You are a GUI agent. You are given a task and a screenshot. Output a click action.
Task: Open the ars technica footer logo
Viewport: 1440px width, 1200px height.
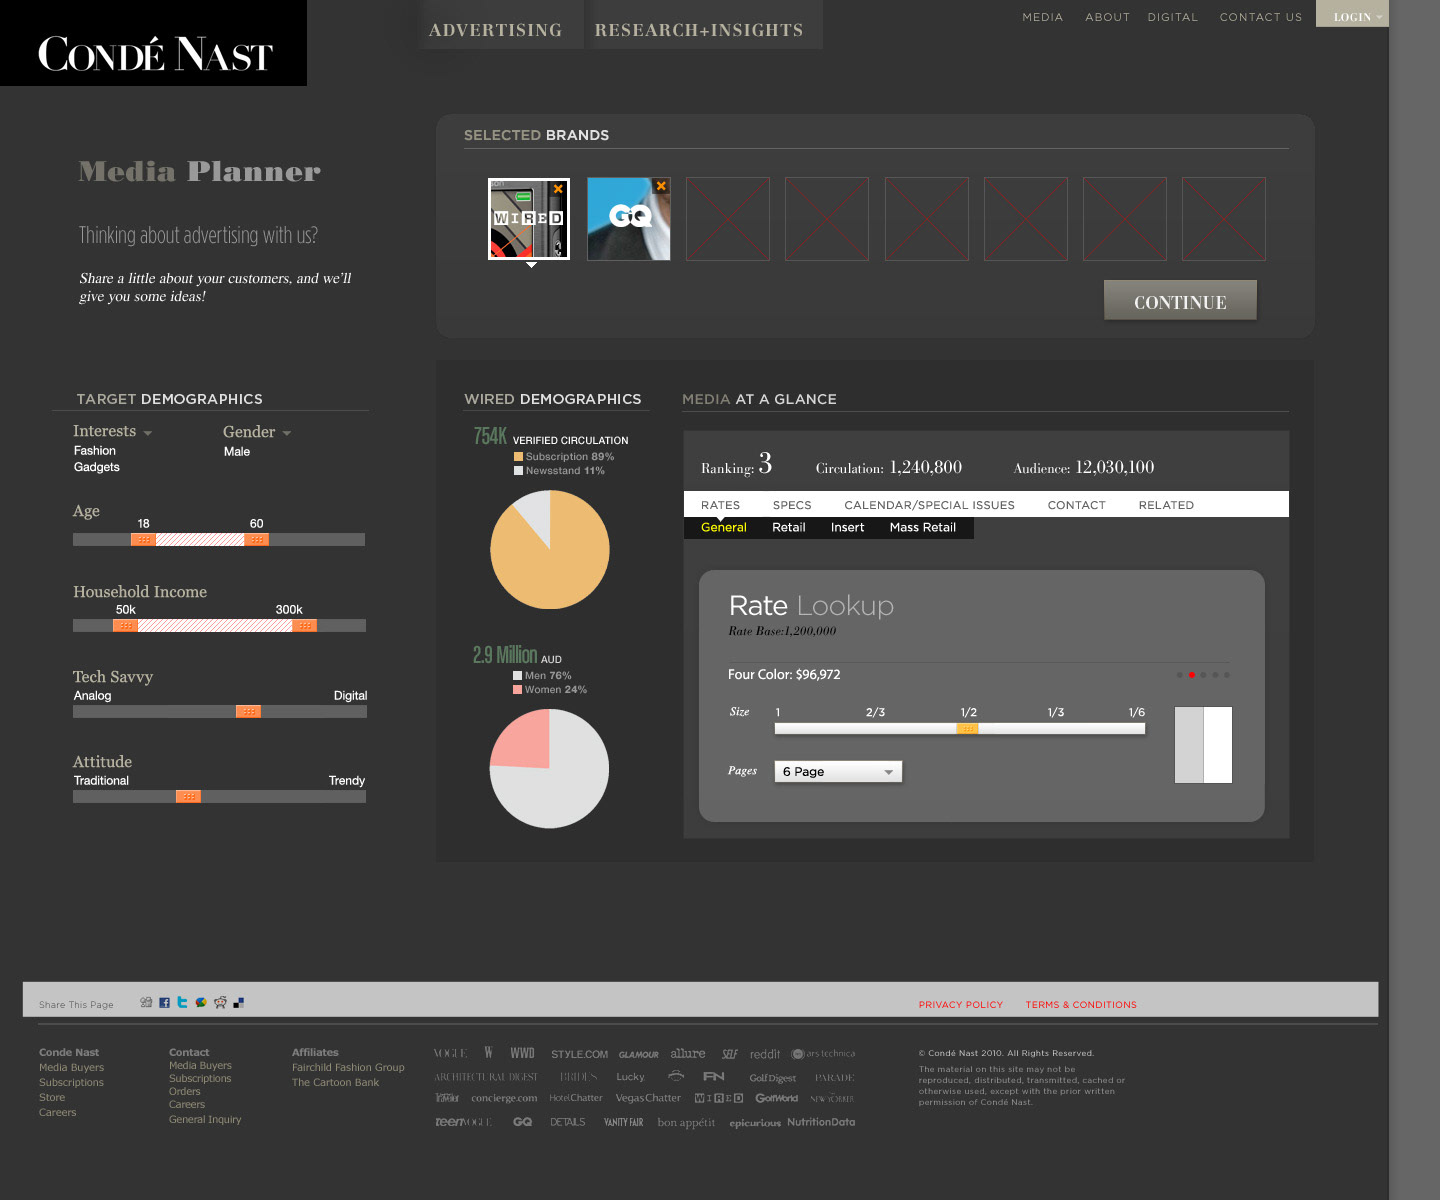[823, 1054]
